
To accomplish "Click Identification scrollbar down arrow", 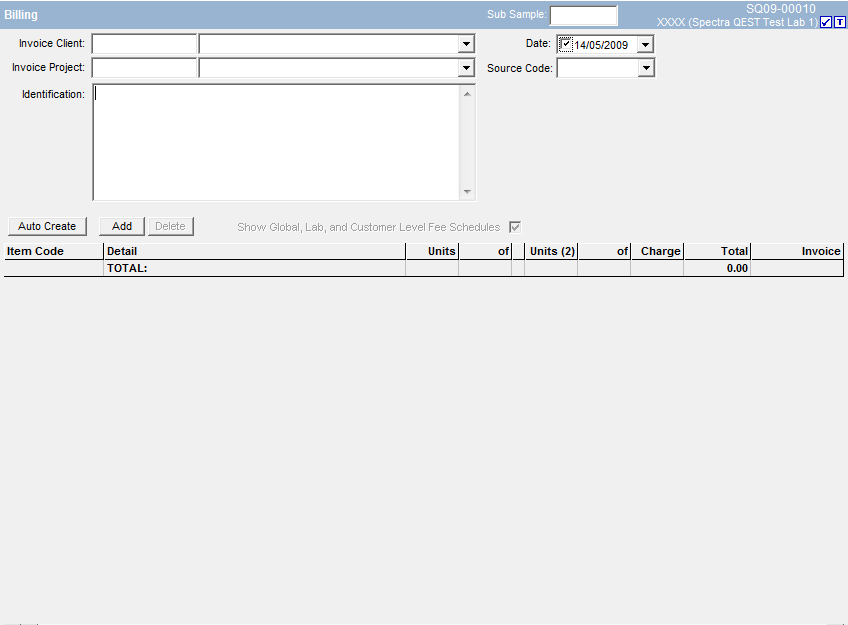I will (x=467, y=192).
